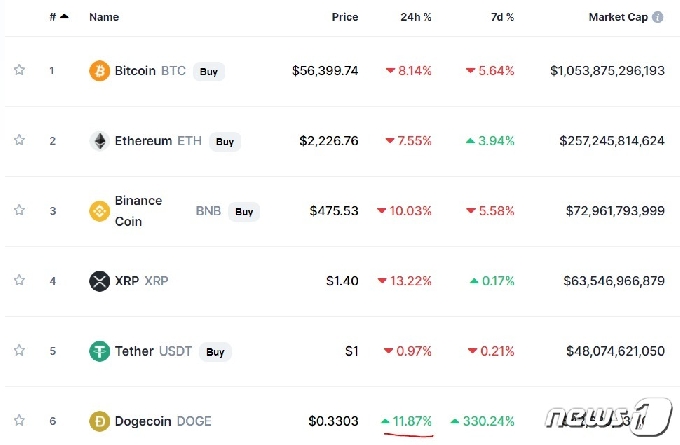Screen dimensions: 680x445
Task: Favorite XRP with the star icon
Action: pos(19,281)
